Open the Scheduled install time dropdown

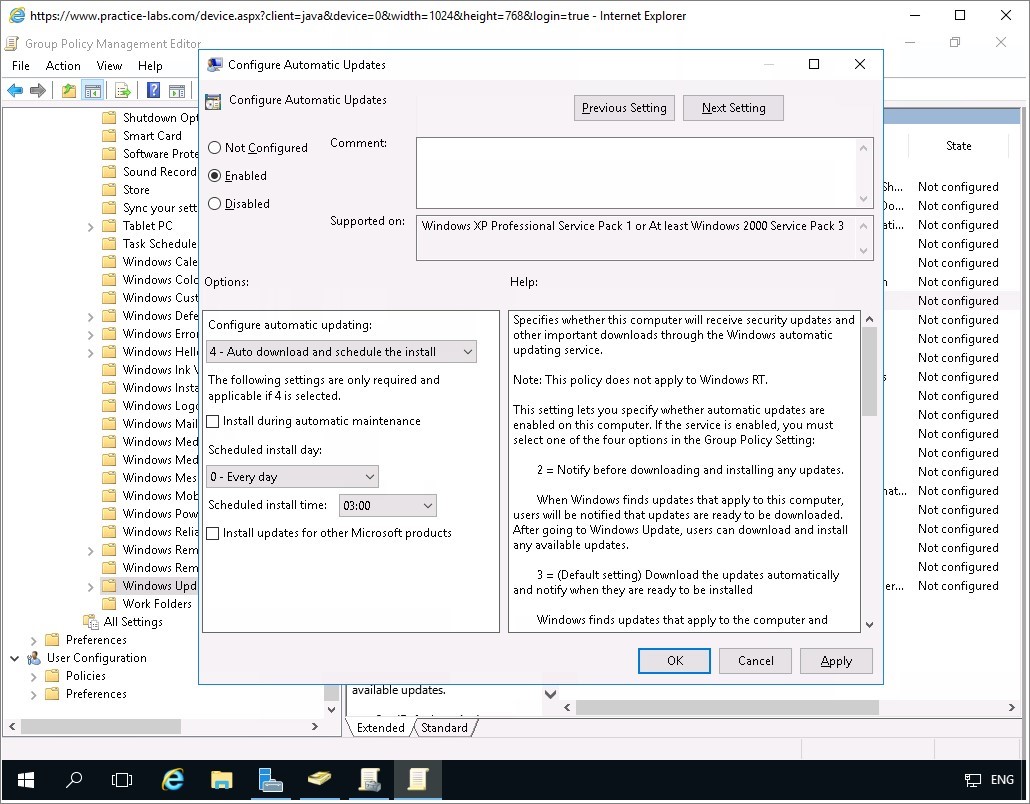[387, 506]
